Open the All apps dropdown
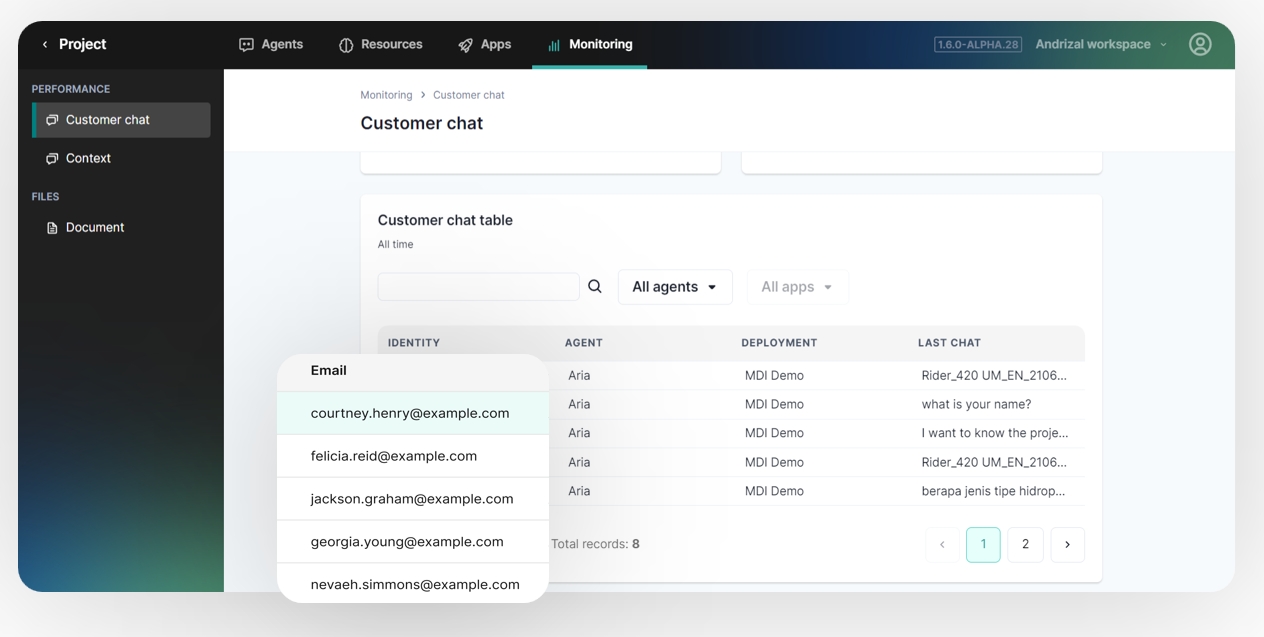Screen dimensions: 1264x637 coord(797,287)
